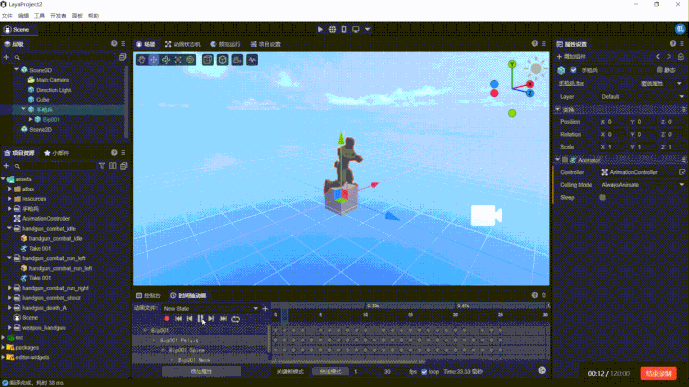Click the globe browser preview icon
The image size is (689, 387).
pos(332,29)
